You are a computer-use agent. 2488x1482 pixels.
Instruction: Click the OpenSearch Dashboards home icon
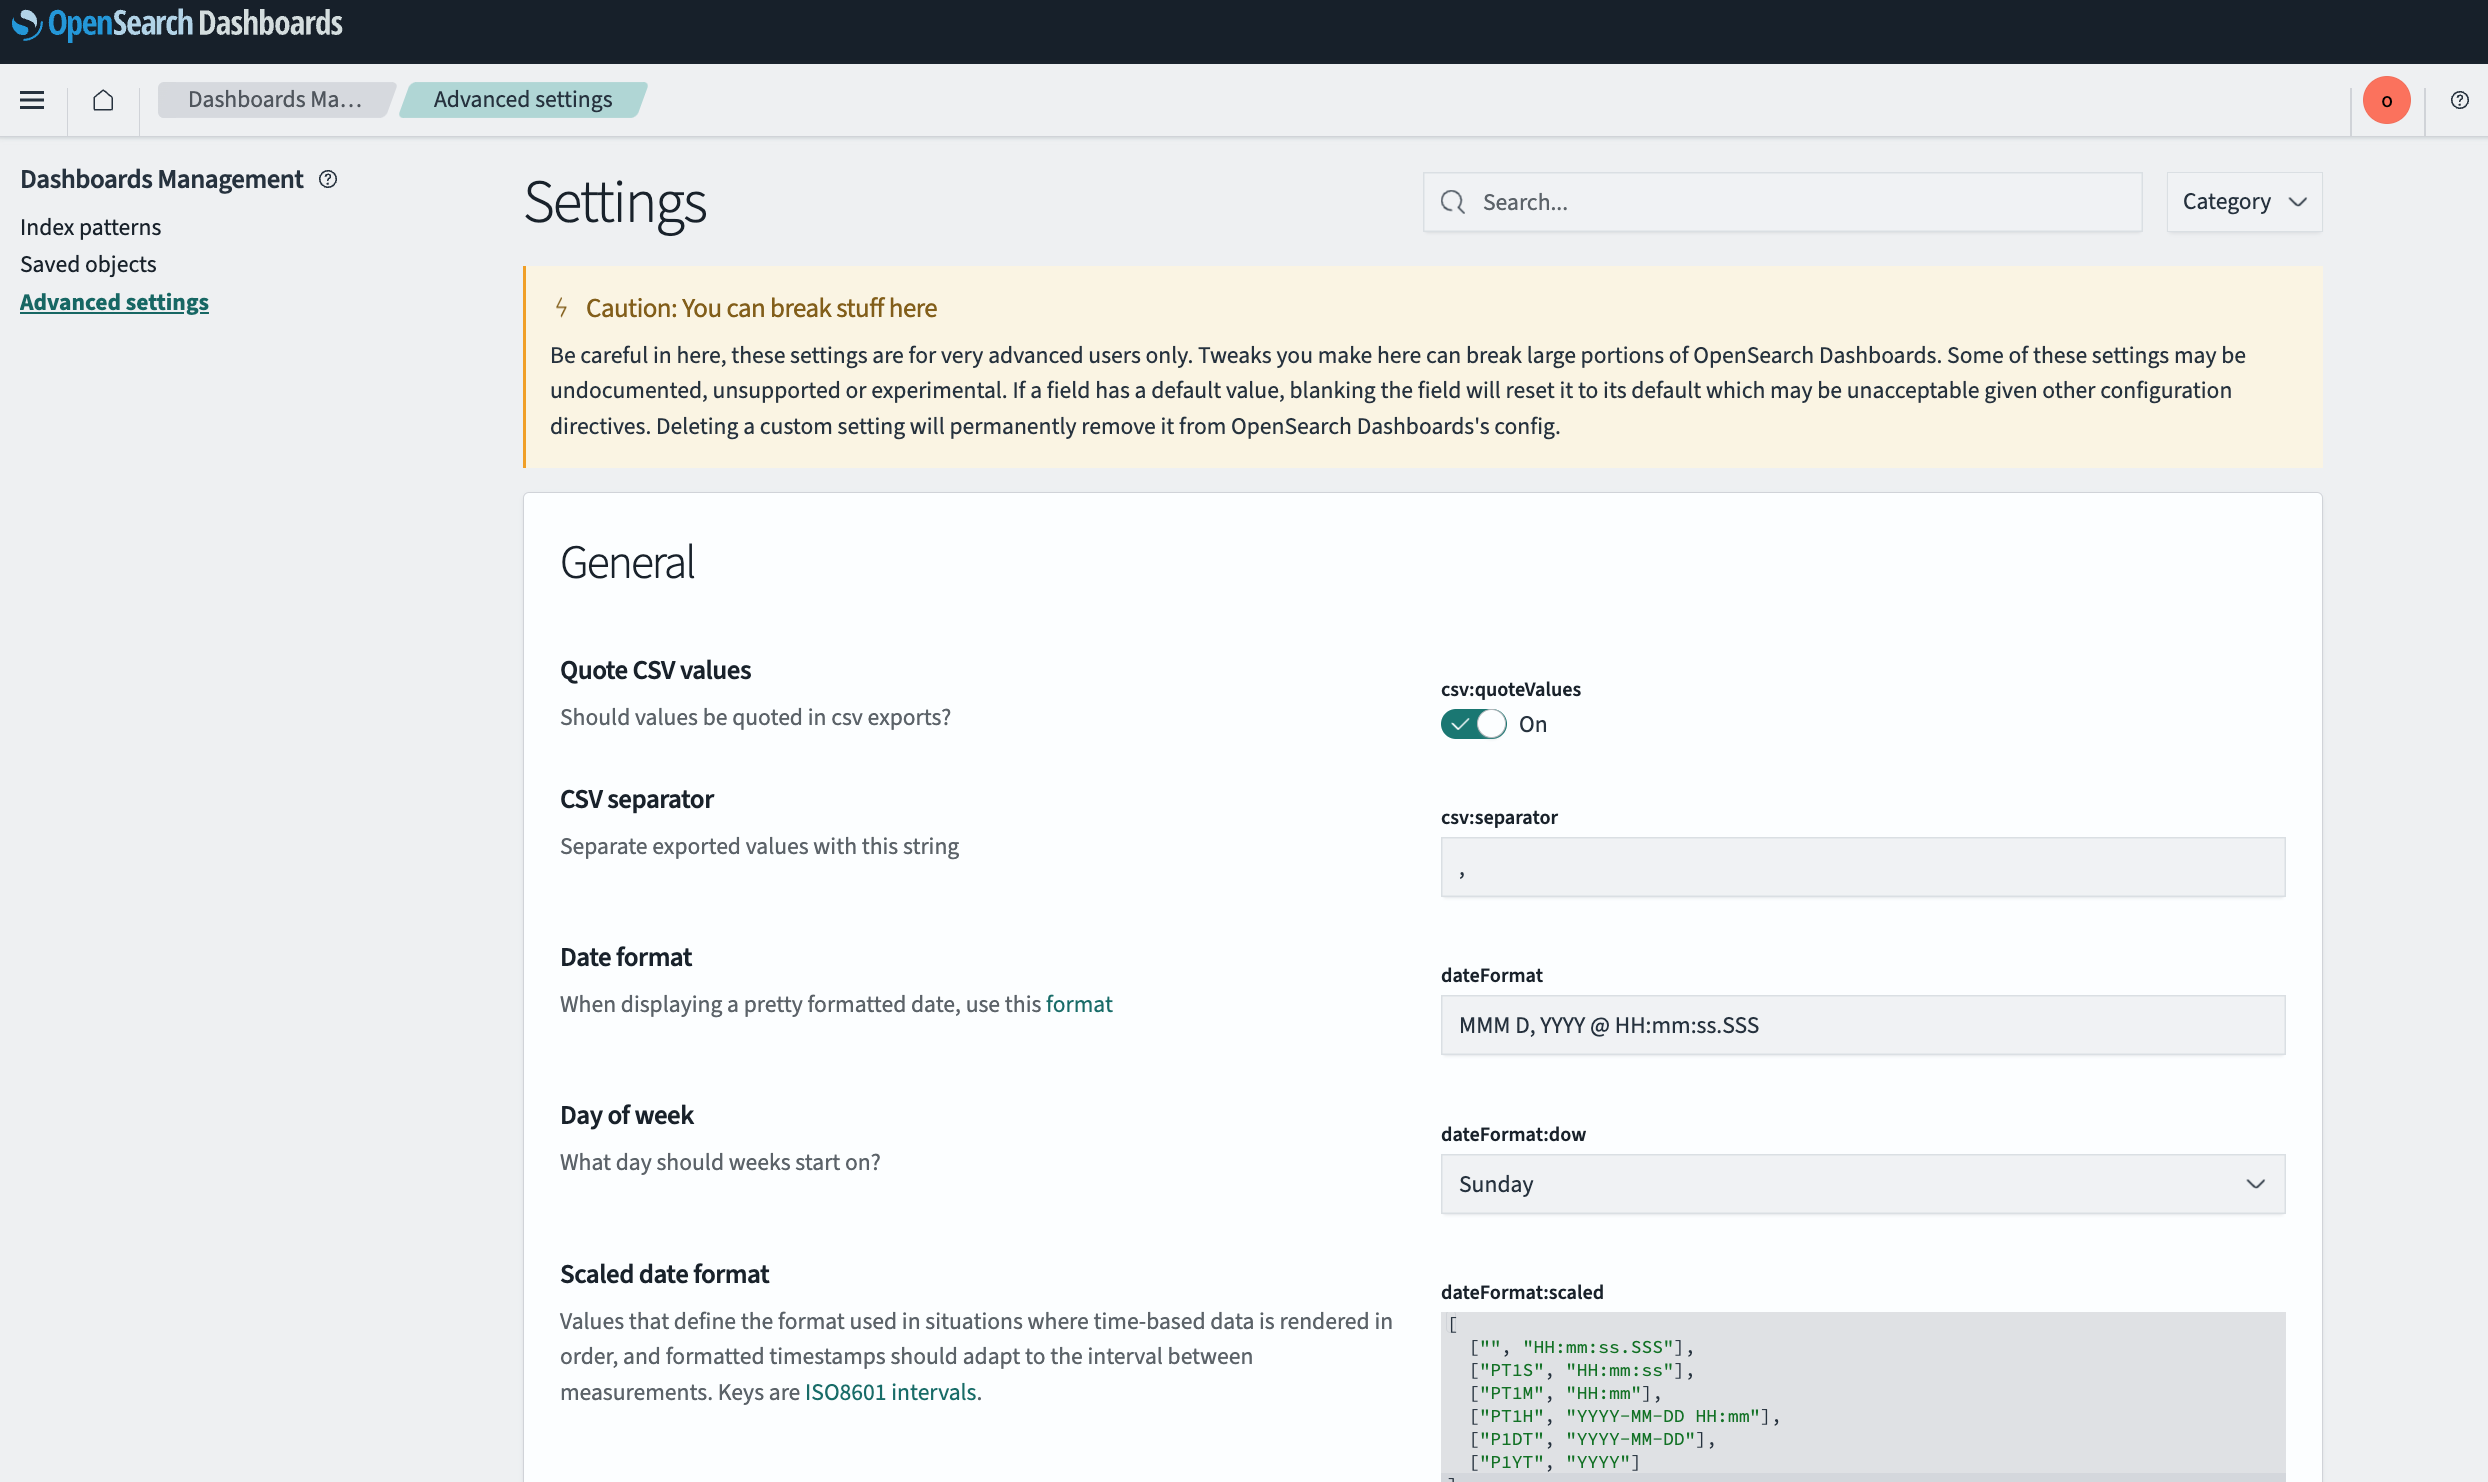(x=102, y=101)
